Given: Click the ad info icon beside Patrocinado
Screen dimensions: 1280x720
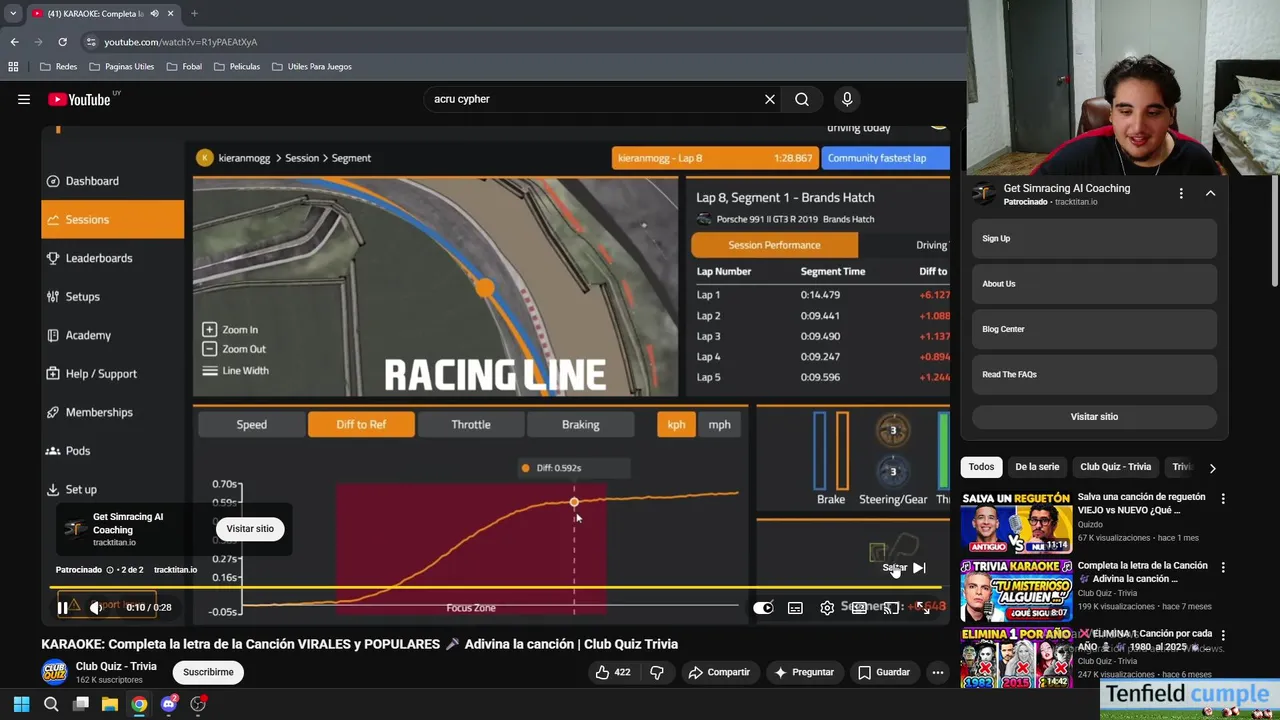Looking at the screenshot, I should [109, 570].
